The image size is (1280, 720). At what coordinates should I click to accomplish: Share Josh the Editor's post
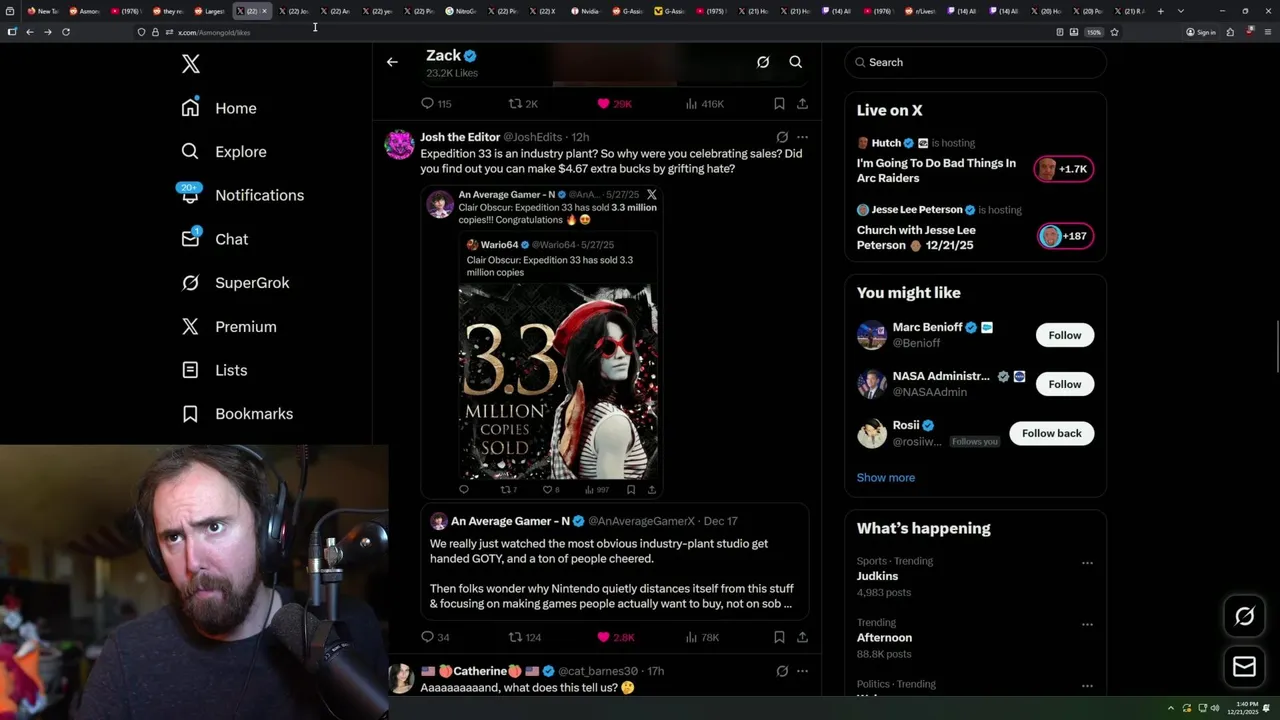(802, 637)
